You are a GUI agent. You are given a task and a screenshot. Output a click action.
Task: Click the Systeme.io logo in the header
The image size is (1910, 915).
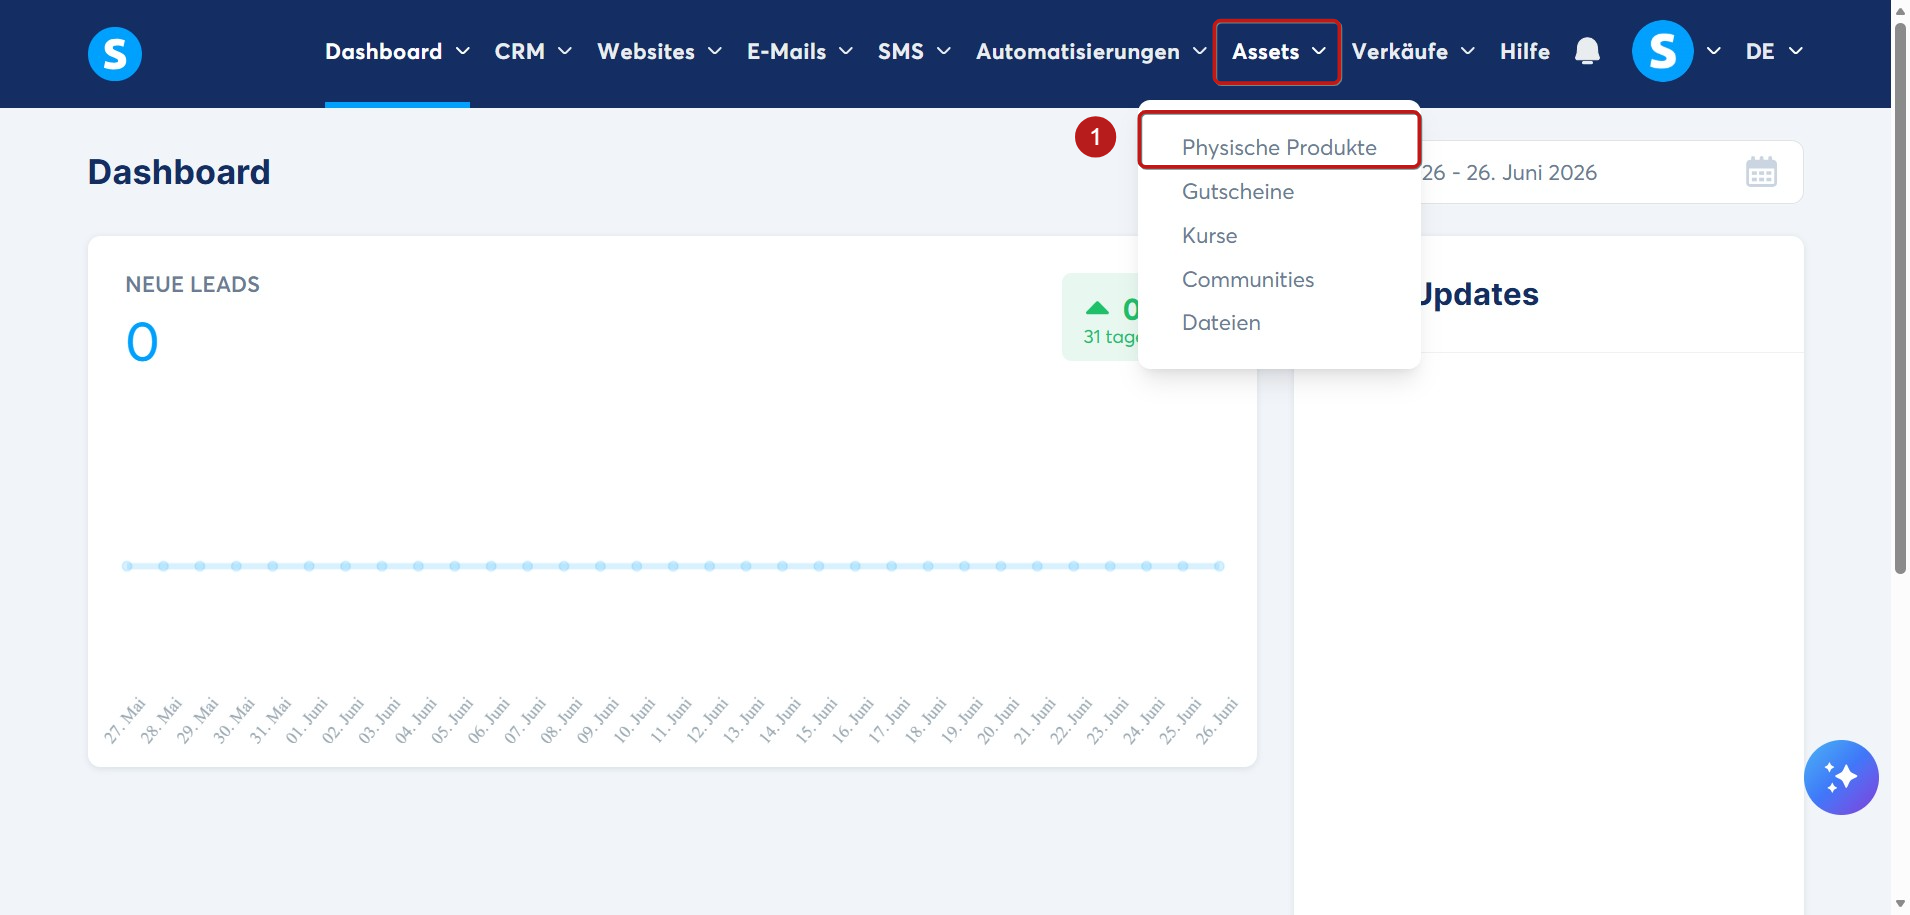115,53
